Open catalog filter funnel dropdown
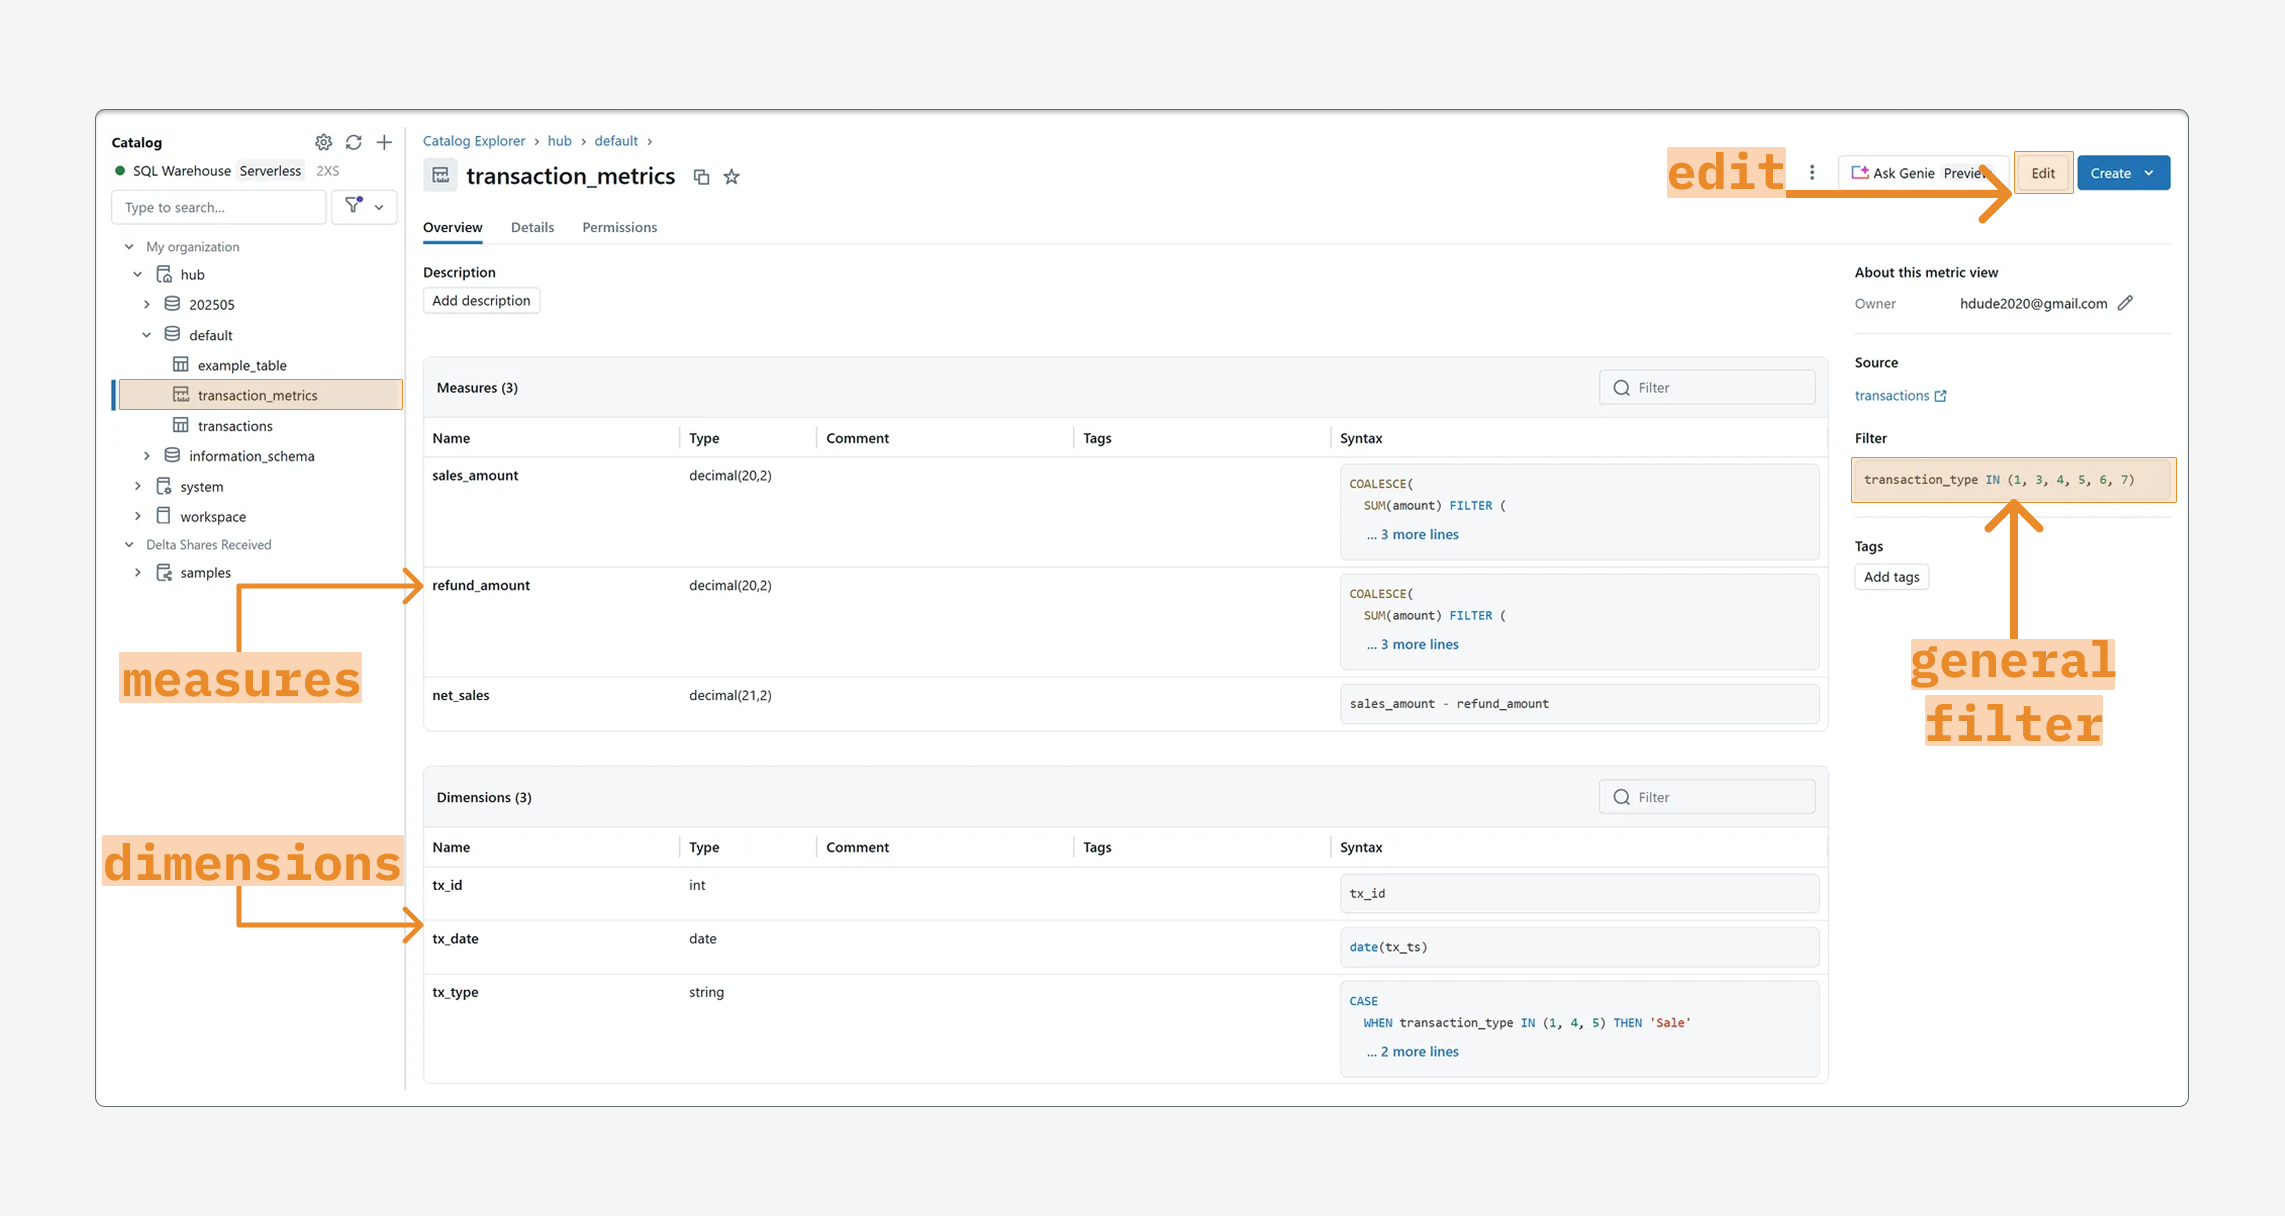Viewport: 2285px width, 1216px height. [x=364, y=206]
